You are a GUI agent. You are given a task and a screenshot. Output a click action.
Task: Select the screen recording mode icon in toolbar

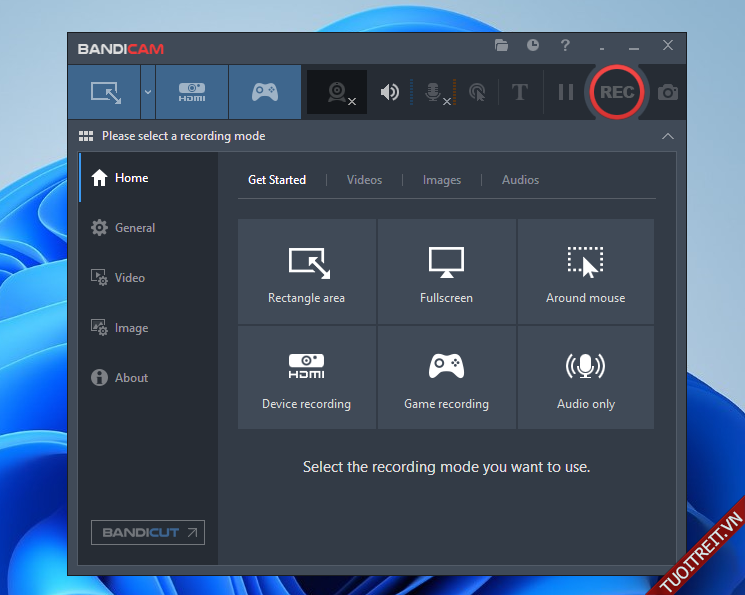click(x=105, y=92)
